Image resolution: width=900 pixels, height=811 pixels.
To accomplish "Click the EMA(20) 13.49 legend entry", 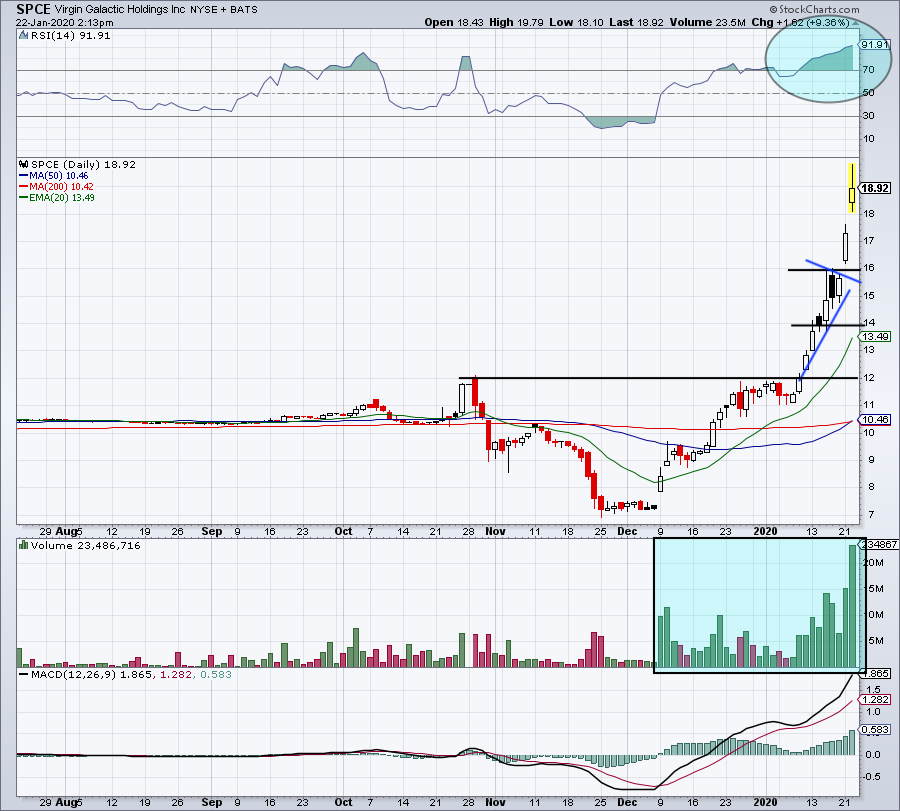I will point(57,197).
